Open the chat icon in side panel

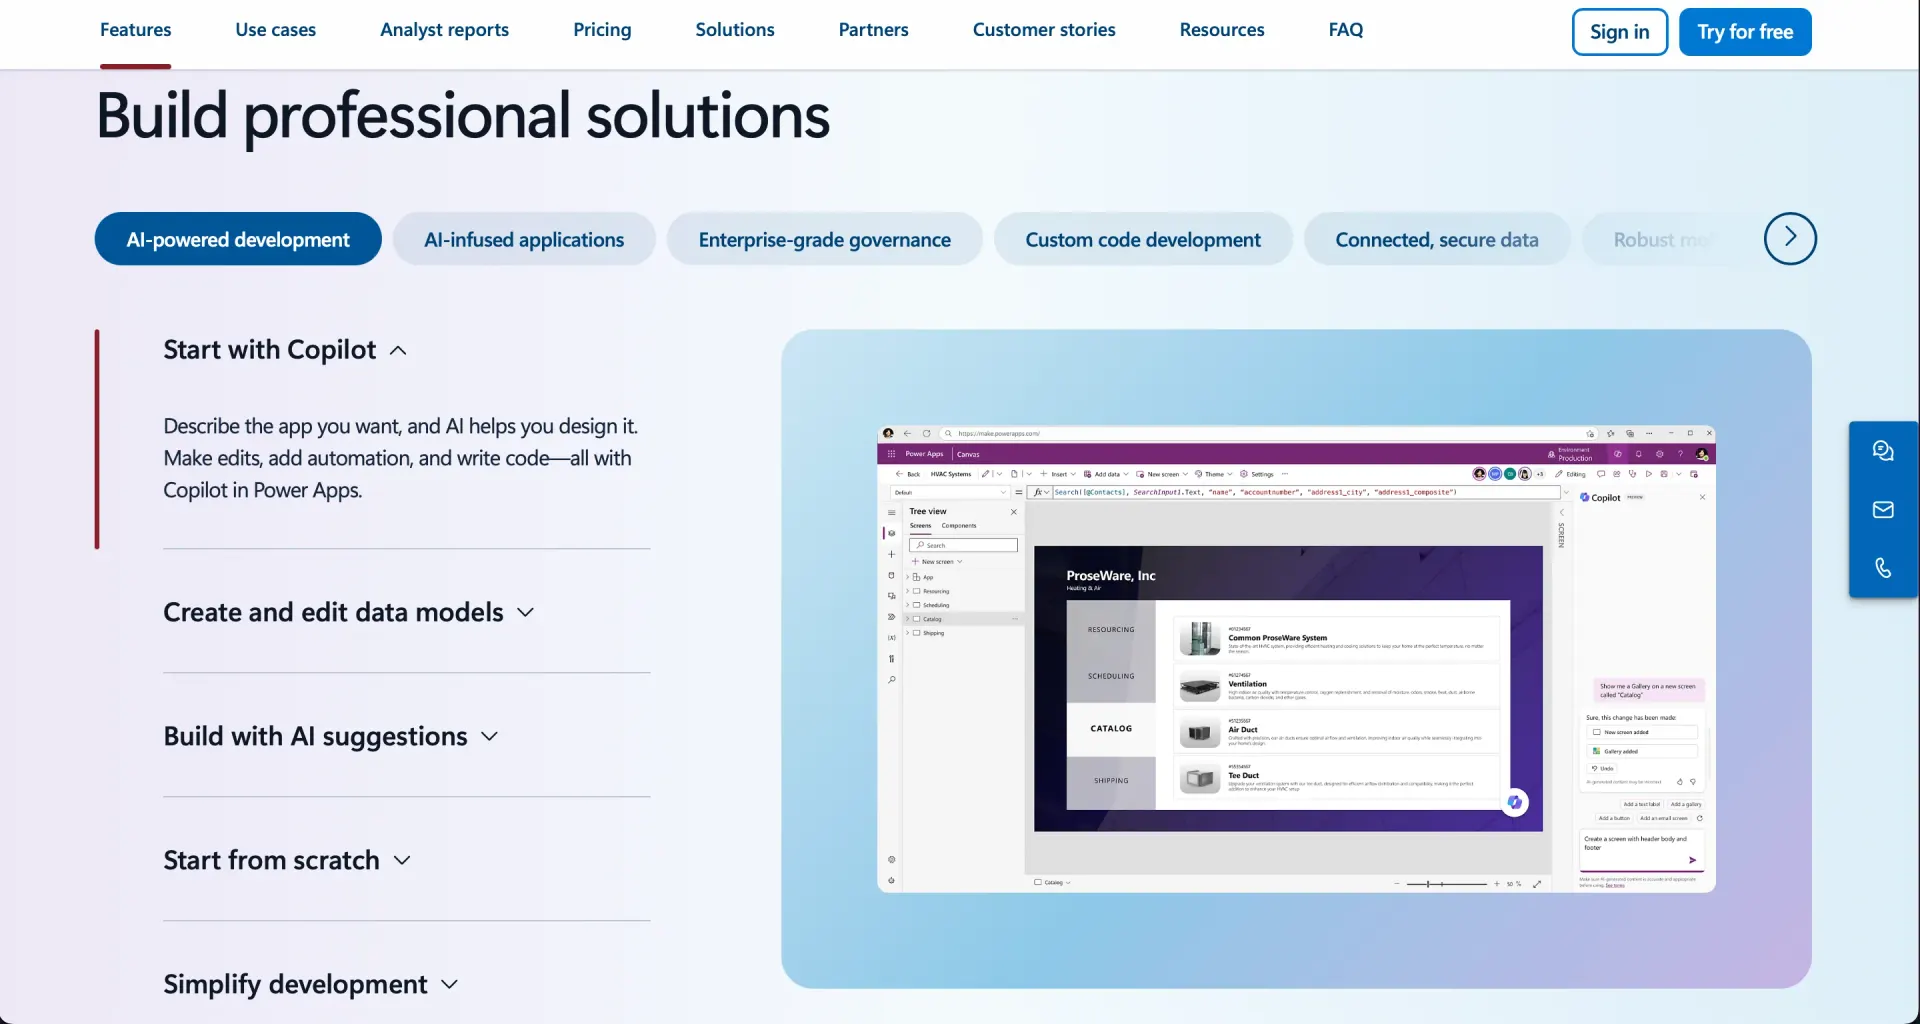point(1883,451)
